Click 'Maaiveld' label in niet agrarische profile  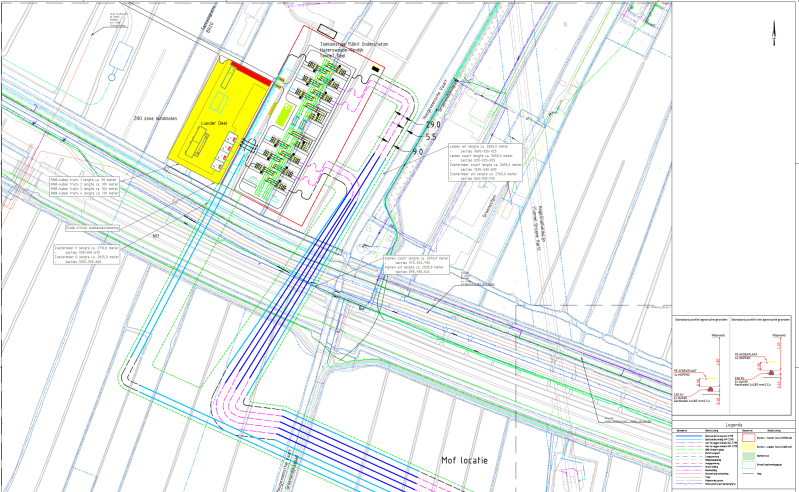point(779,335)
